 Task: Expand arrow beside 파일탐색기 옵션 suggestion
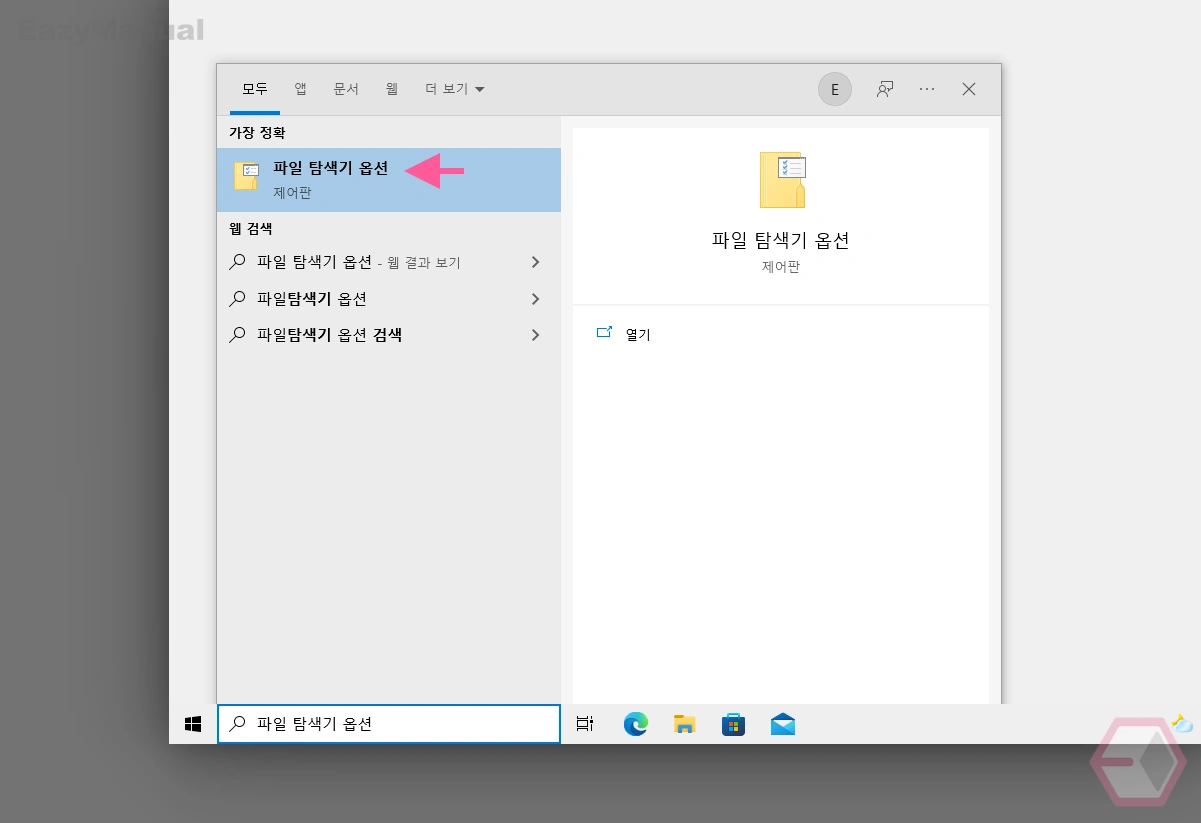pos(536,298)
